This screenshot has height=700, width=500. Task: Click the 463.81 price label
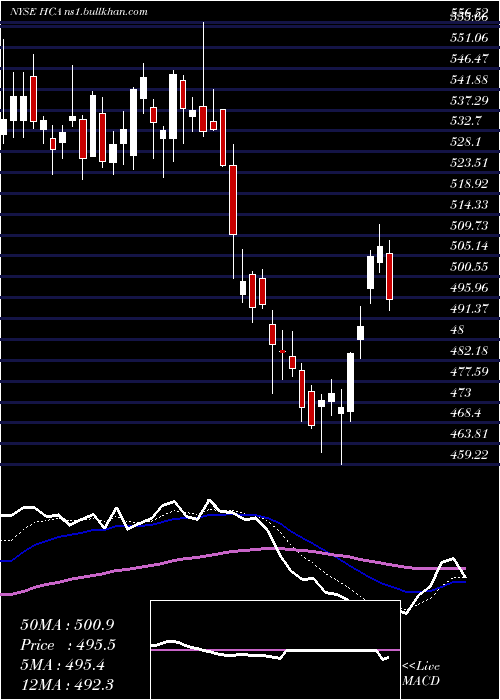[x=469, y=434]
